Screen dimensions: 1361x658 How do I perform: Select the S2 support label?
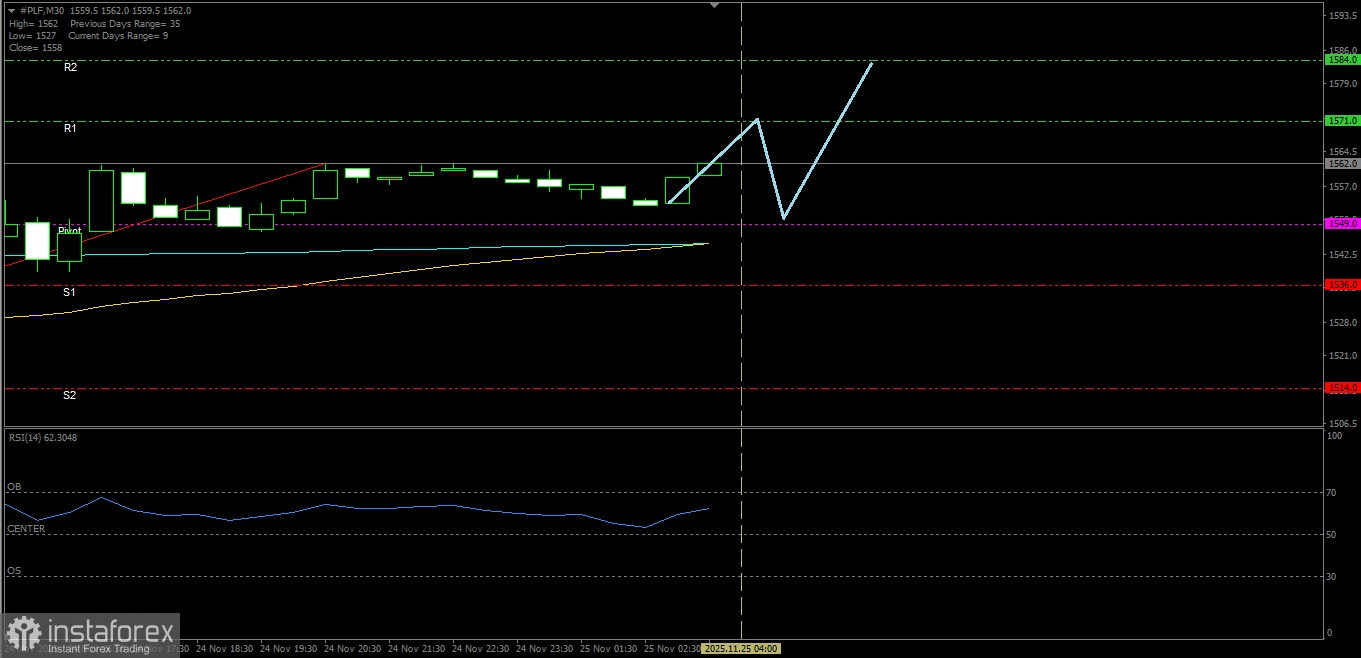tap(69, 395)
